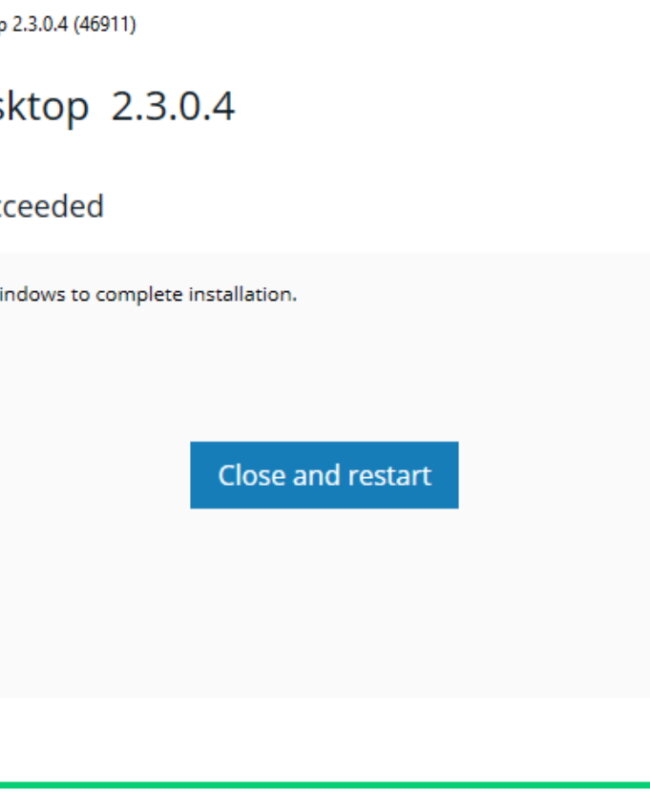Image resolution: width=650 pixels, height=812 pixels.
Task: Click the word 'restart' on the blue button
Action: (x=389, y=475)
